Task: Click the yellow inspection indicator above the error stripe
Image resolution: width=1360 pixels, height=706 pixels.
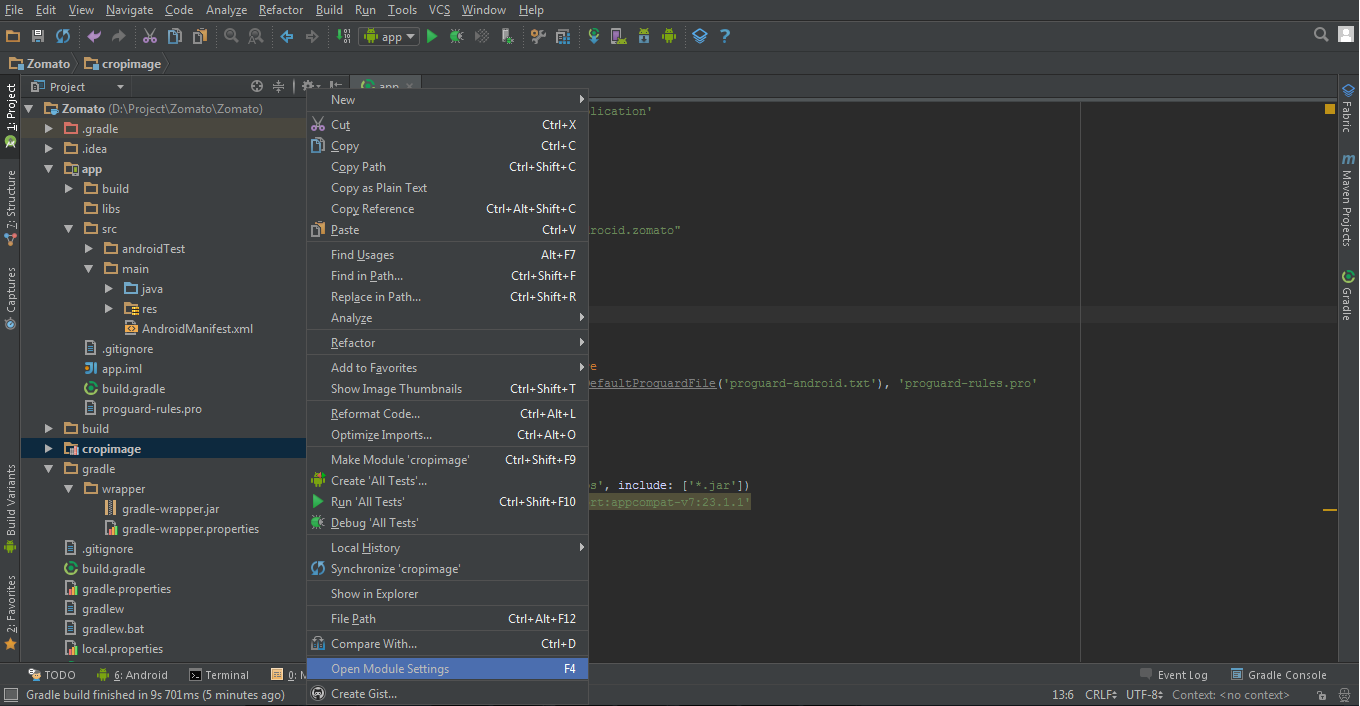Action: pyautogui.click(x=1330, y=109)
